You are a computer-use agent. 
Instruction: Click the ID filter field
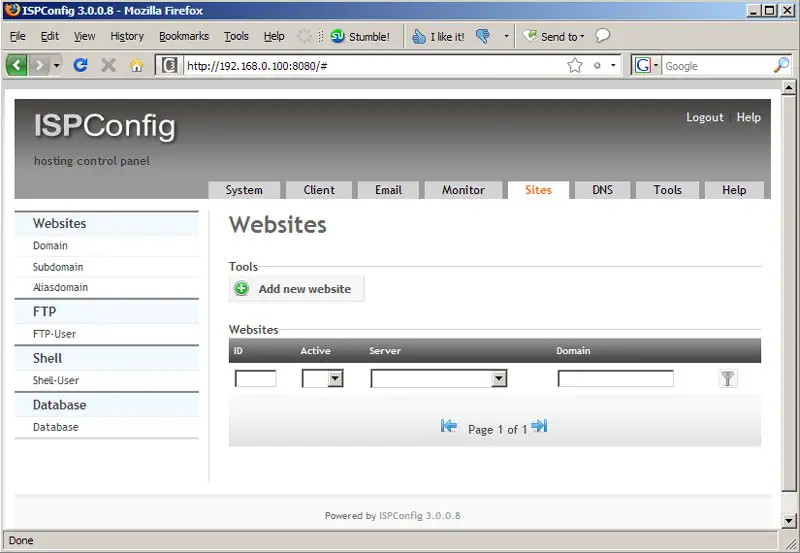pos(255,379)
